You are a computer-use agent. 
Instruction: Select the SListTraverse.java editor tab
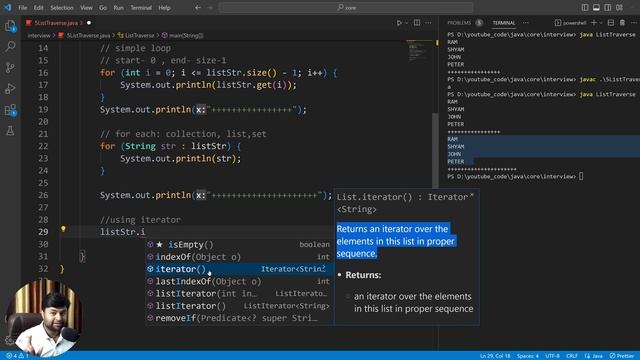(56, 23)
